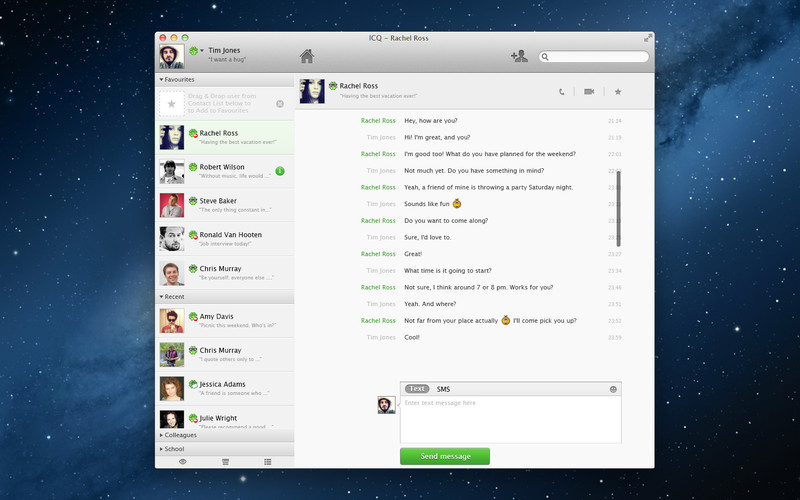Screen dimensions: 800x500
Task: Start a video call with Rachel Ross
Action: 589,92
